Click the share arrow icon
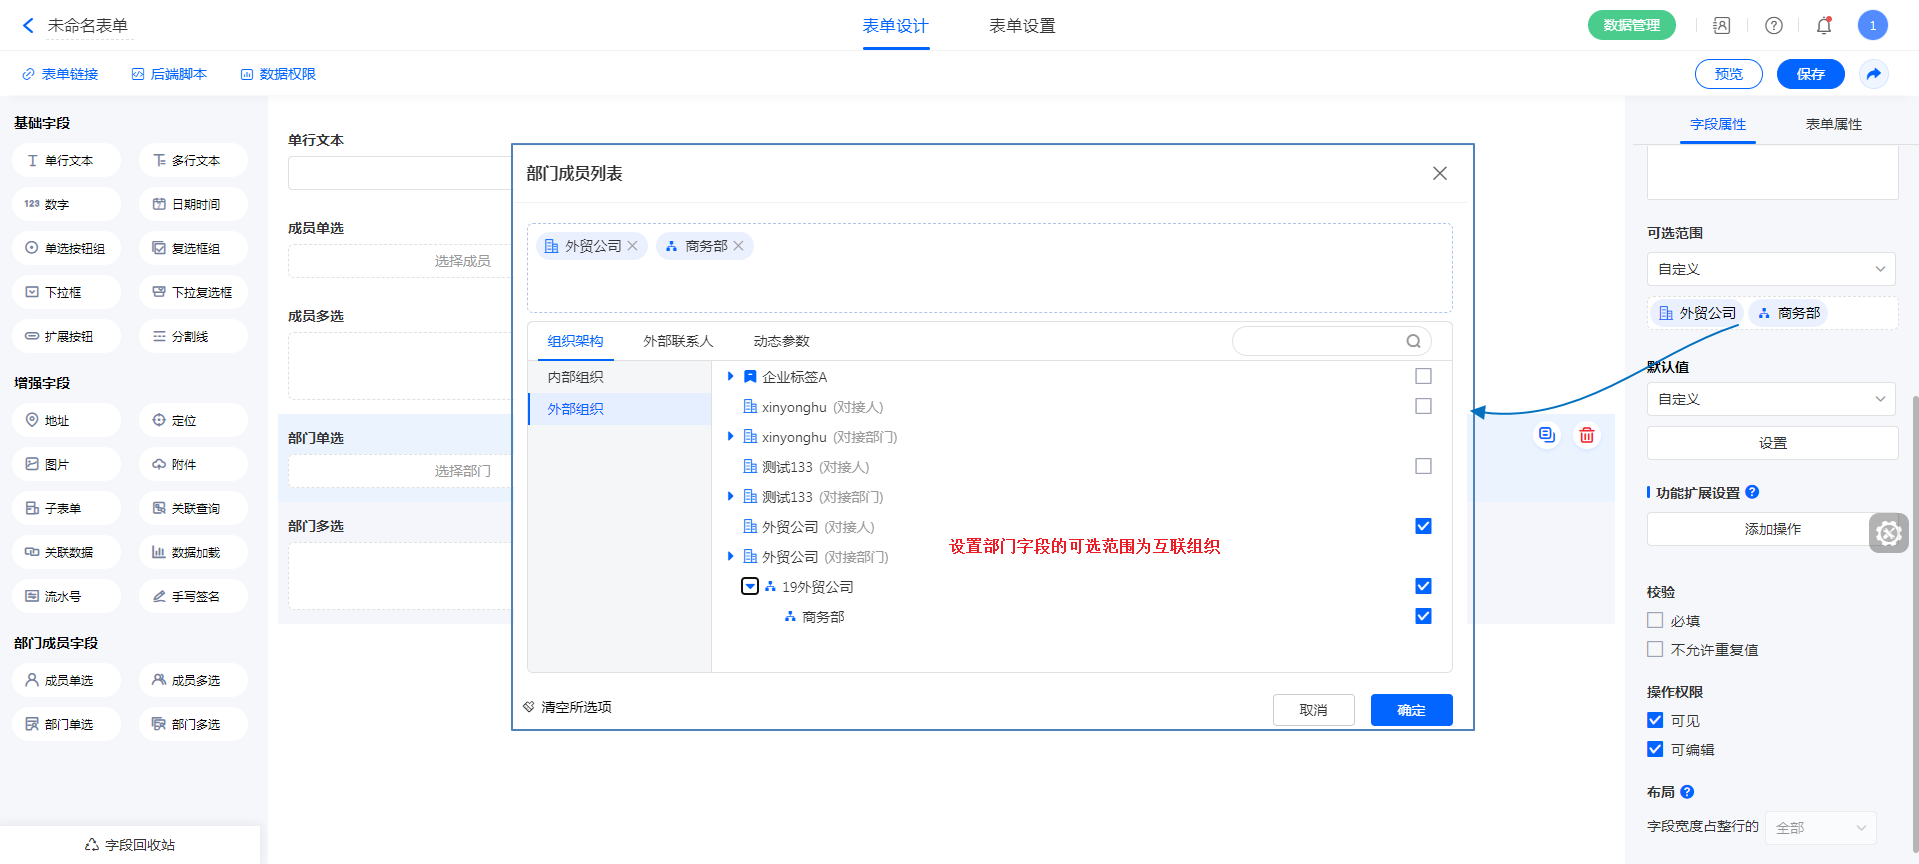Screen dimensions: 1919x864 tap(1873, 74)
